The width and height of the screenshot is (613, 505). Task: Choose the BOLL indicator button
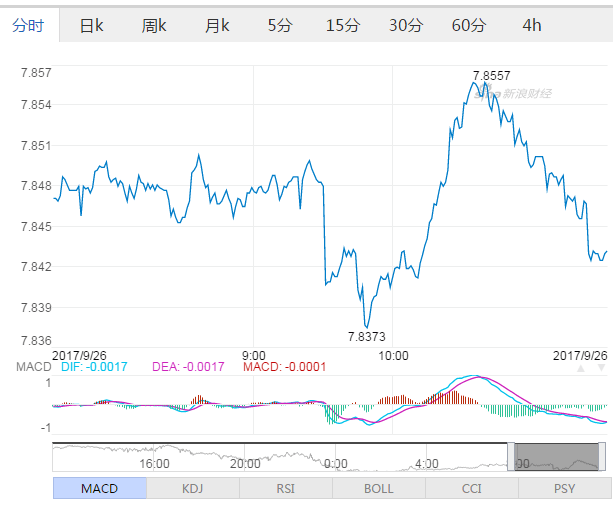tap(378, 488)
